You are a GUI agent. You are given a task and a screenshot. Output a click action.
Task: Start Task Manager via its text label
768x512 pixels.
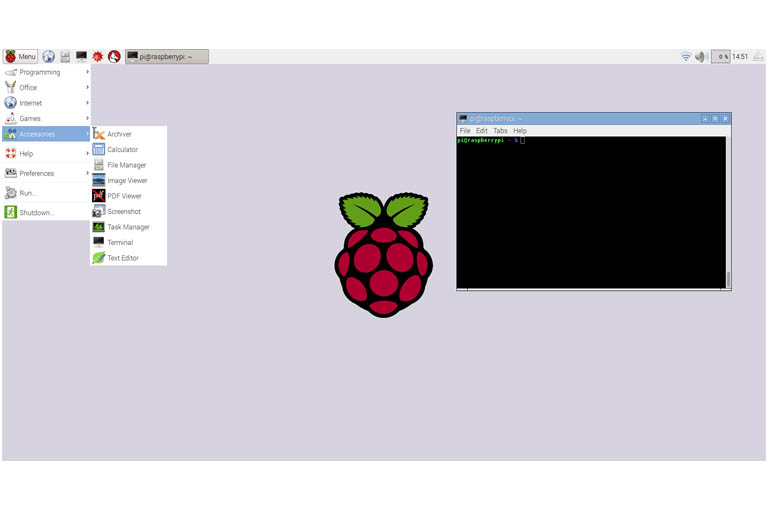click(128, 227)
